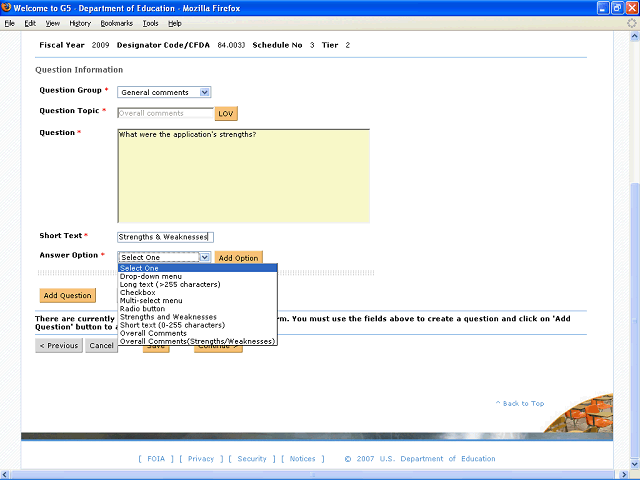Click the Fiscal Year value 2009
This screenshot has width=640, height=480.
coord(100,45)
